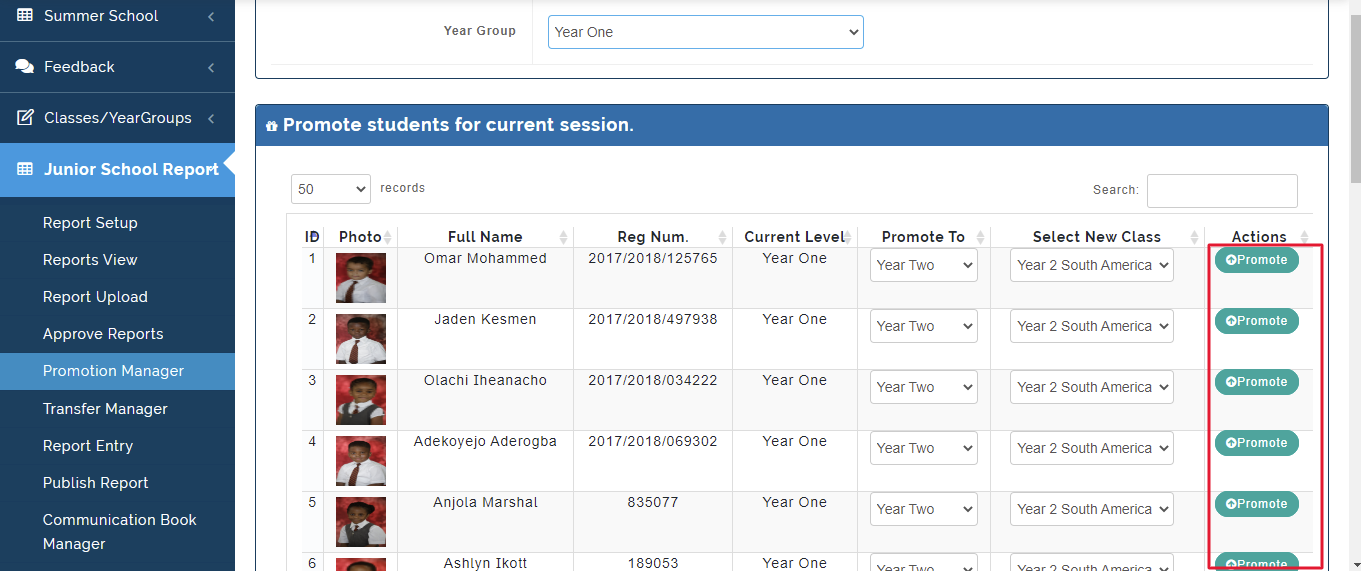Open the records-per-page dropdown showing 50
Viewport: 1361px width, 571px height.
(331, 189)
